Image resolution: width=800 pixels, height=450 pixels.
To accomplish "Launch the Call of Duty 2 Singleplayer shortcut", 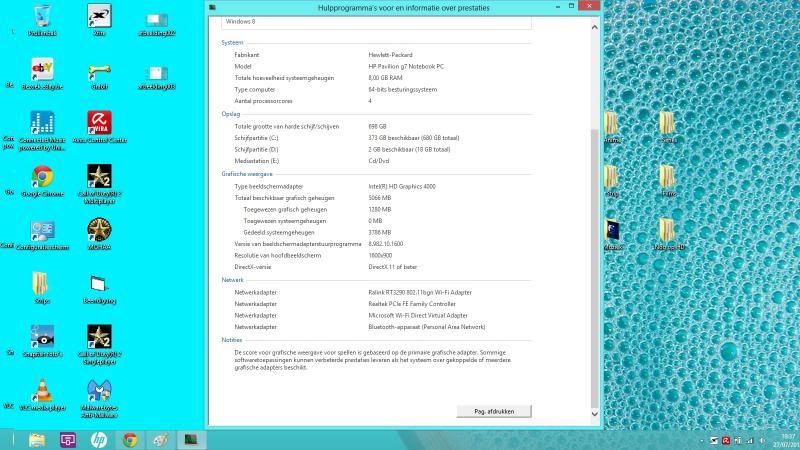I will 99,344.
